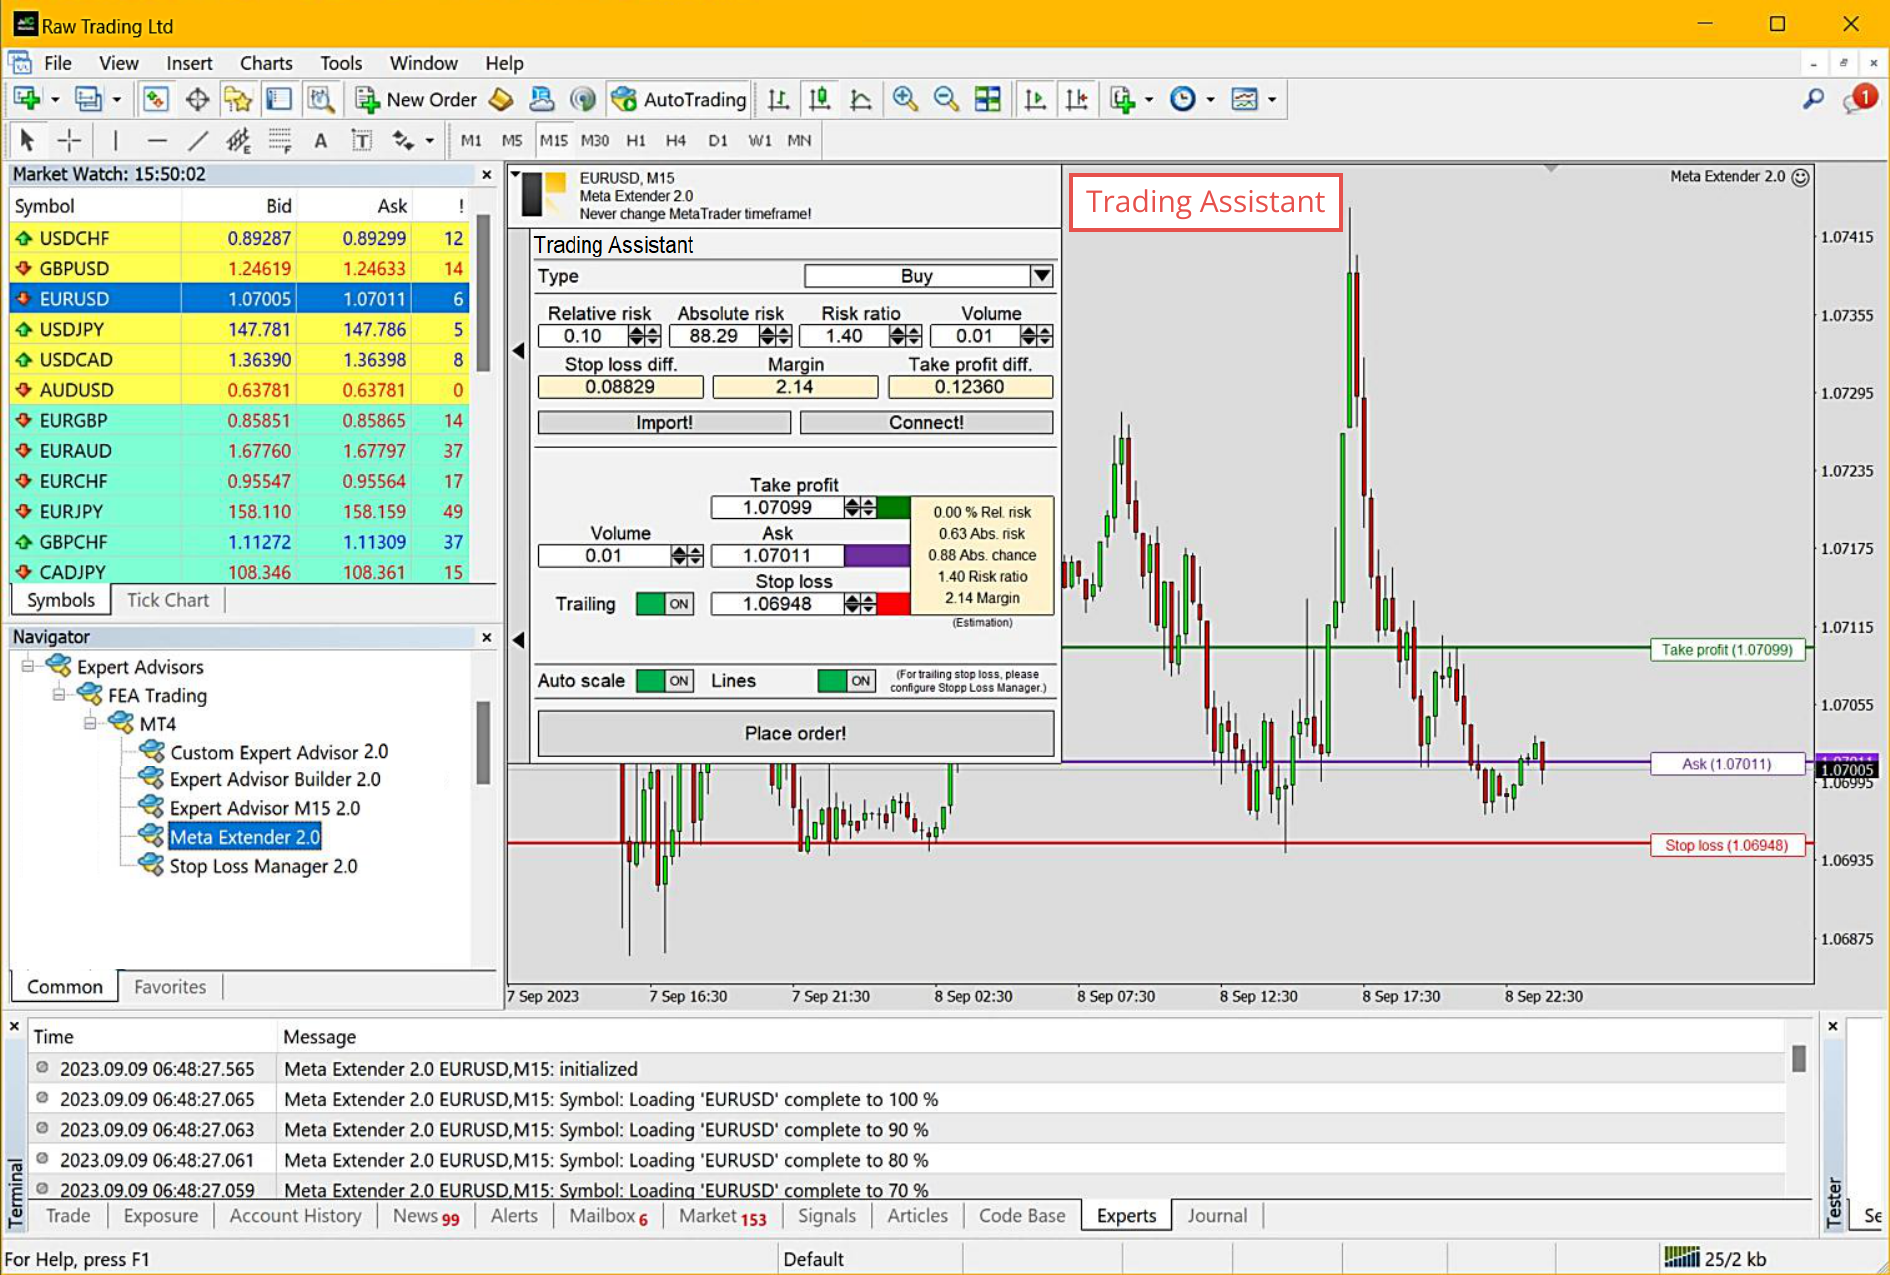Select the Text 'A' drawing tool

(320, 140)
